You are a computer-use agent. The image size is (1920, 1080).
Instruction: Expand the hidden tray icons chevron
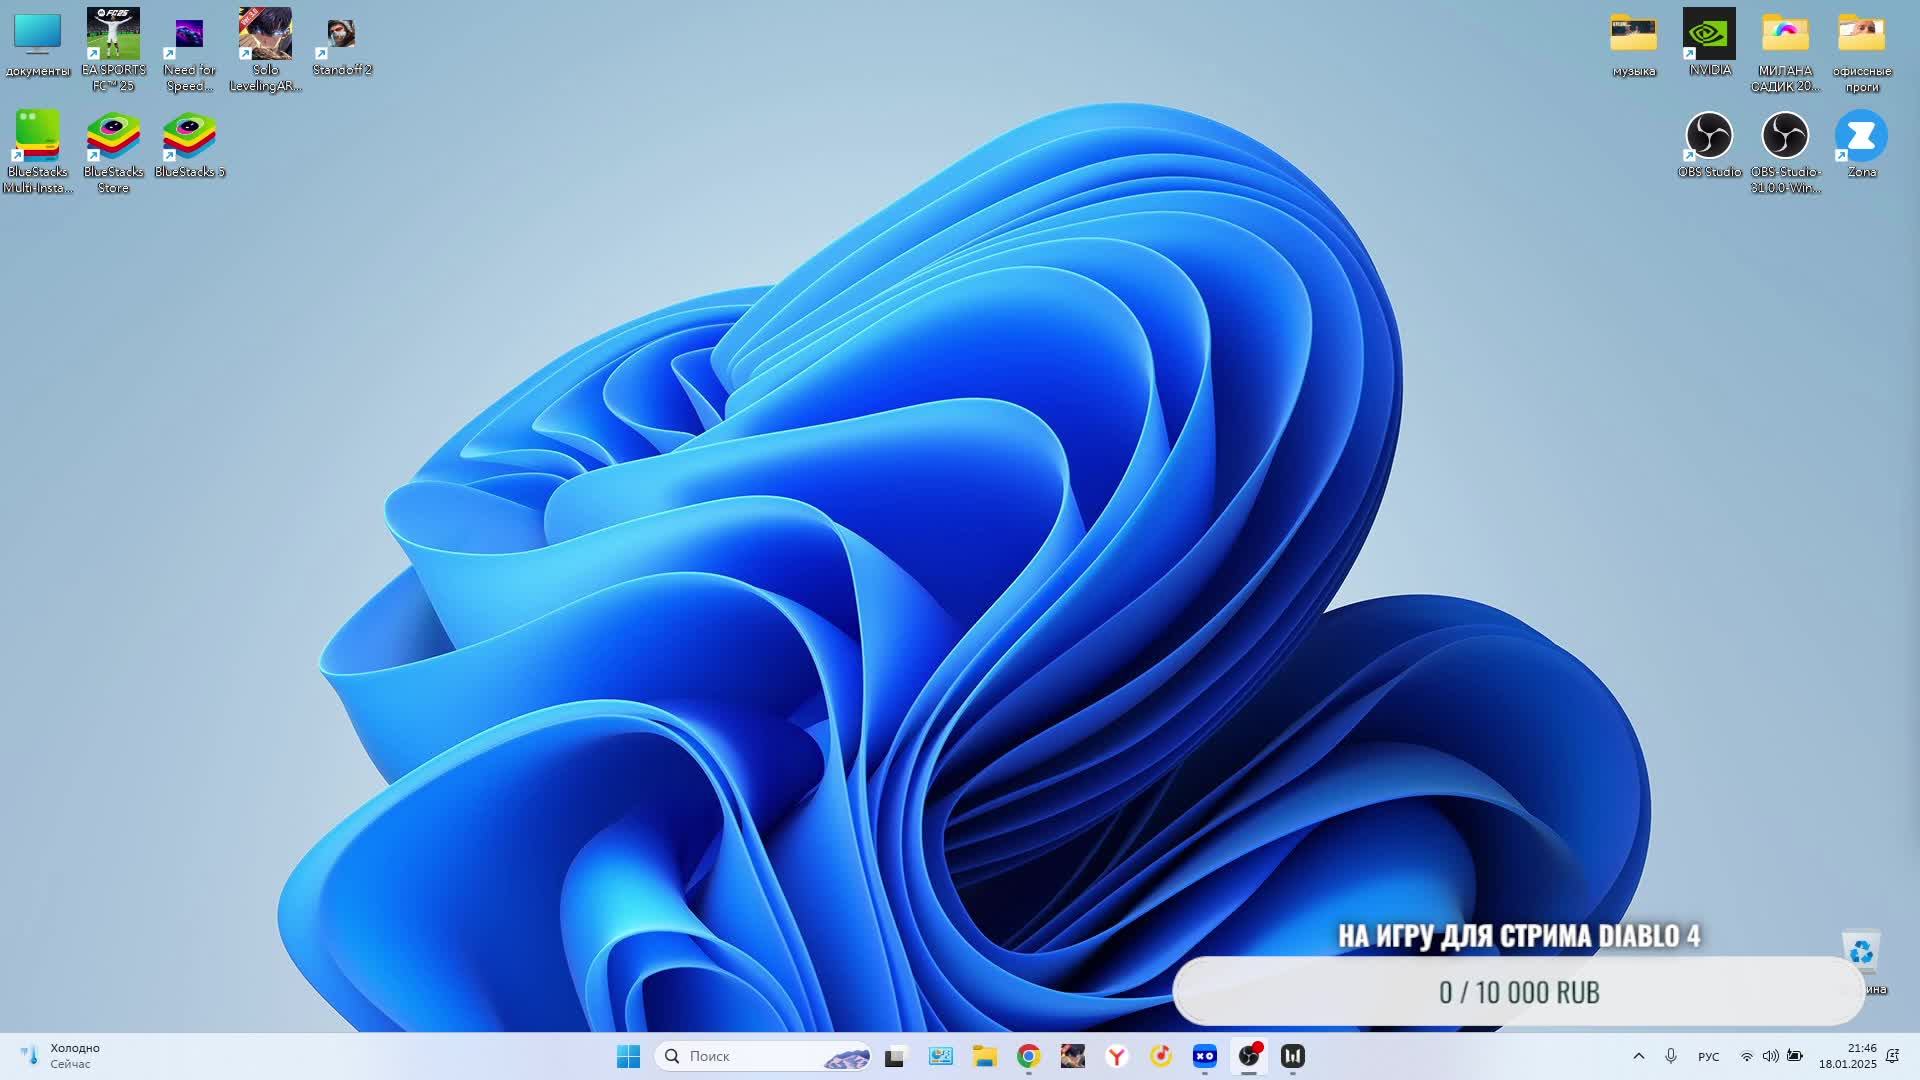[1639, 1056]
